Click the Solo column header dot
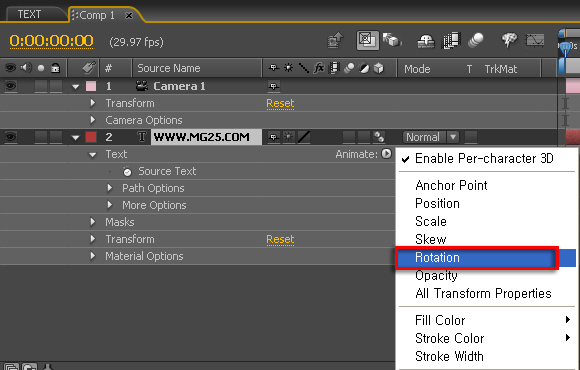Viewport: 580px width, 370px height. [x=41, y=68]
